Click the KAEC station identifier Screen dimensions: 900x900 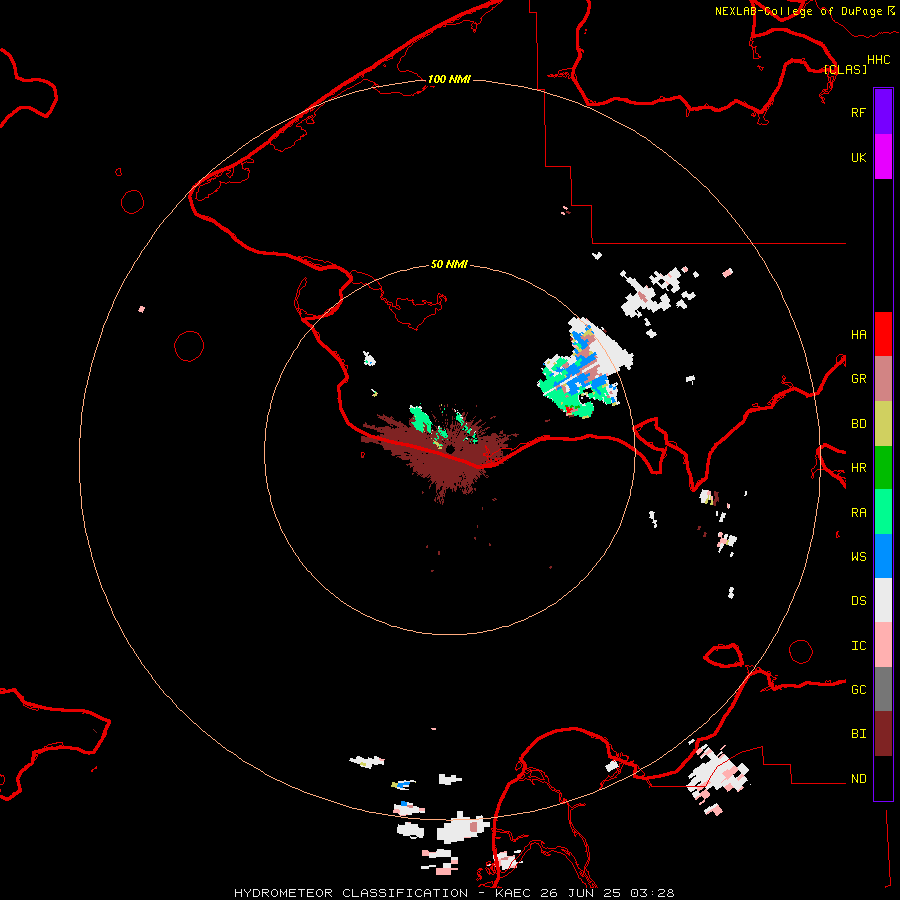click(514, 893)
